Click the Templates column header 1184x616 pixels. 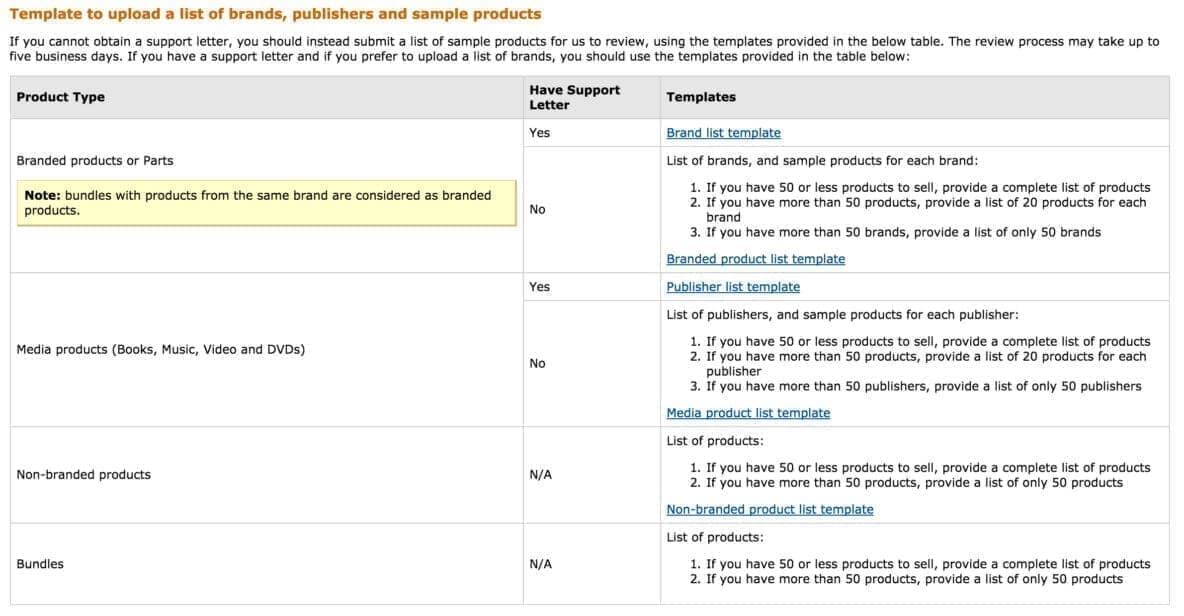pyautogui.click(x=700, y=97)
